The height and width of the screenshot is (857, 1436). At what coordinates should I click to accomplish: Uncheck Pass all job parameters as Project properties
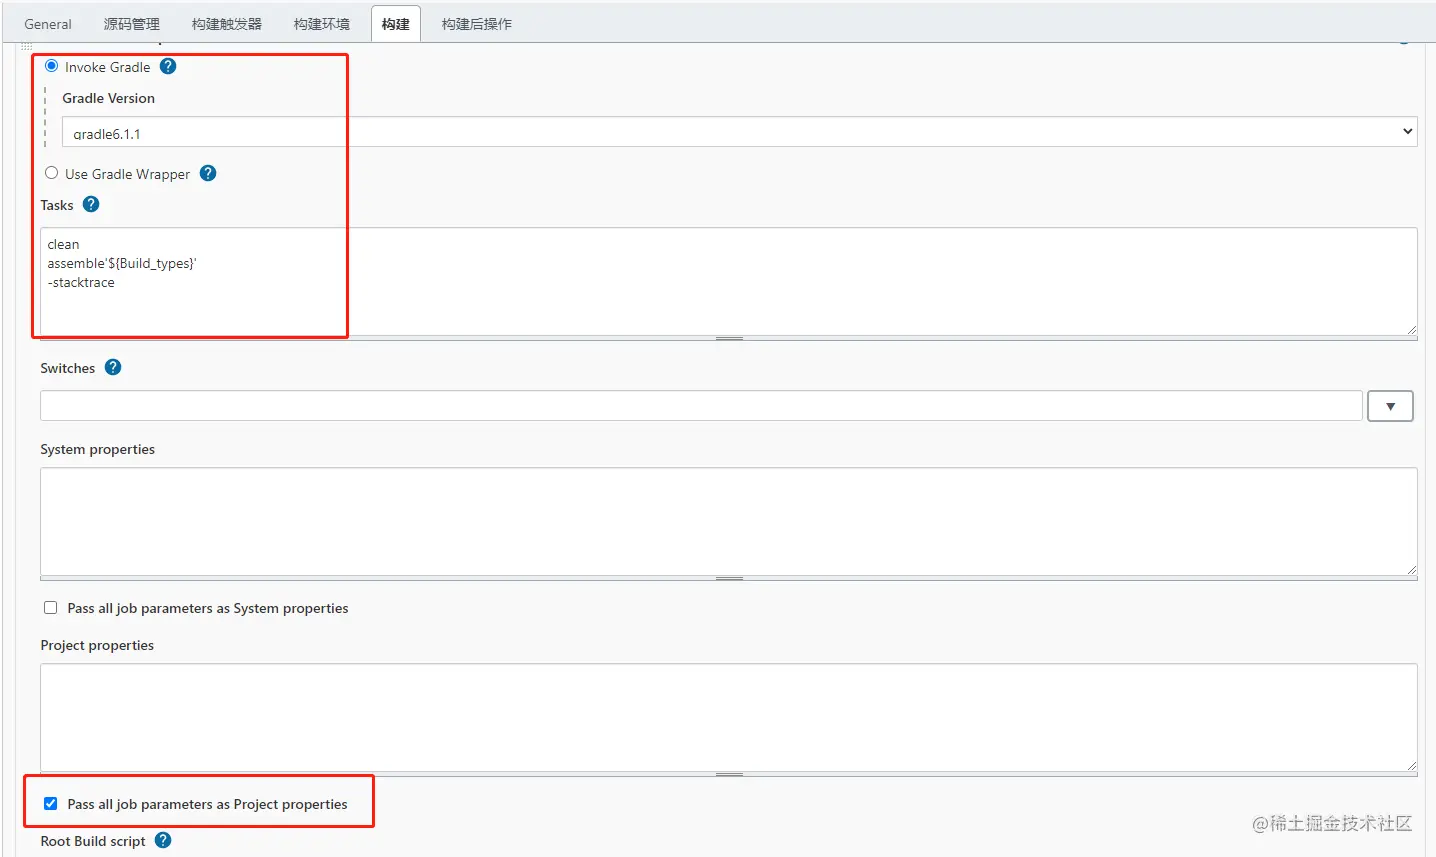click(x=50, y=803)
